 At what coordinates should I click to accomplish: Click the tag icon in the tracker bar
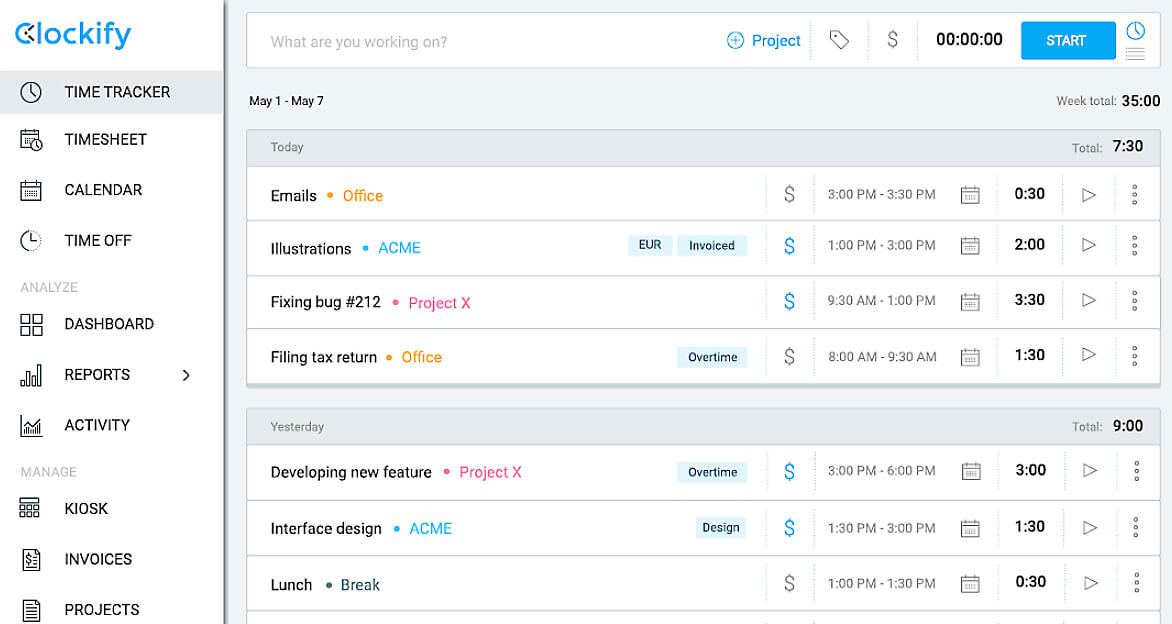coord(839,40)
